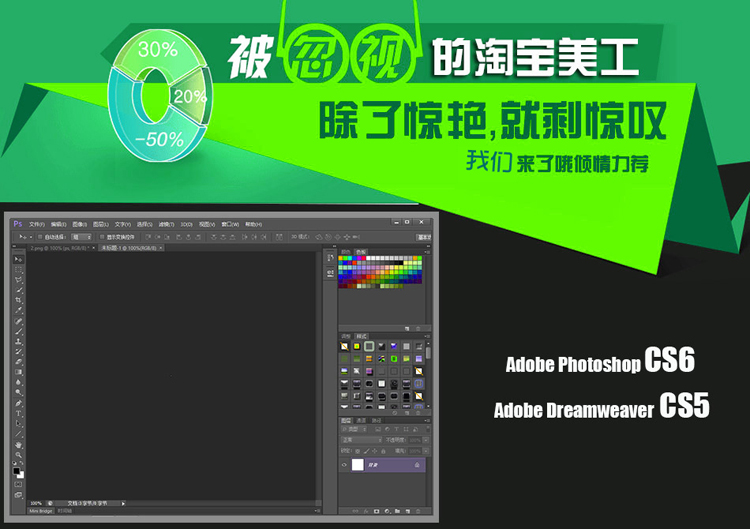Open the Move tool preset picker arrow
Image resolution: width=750 pixels, height=529 pixels.
click(31, 237)
